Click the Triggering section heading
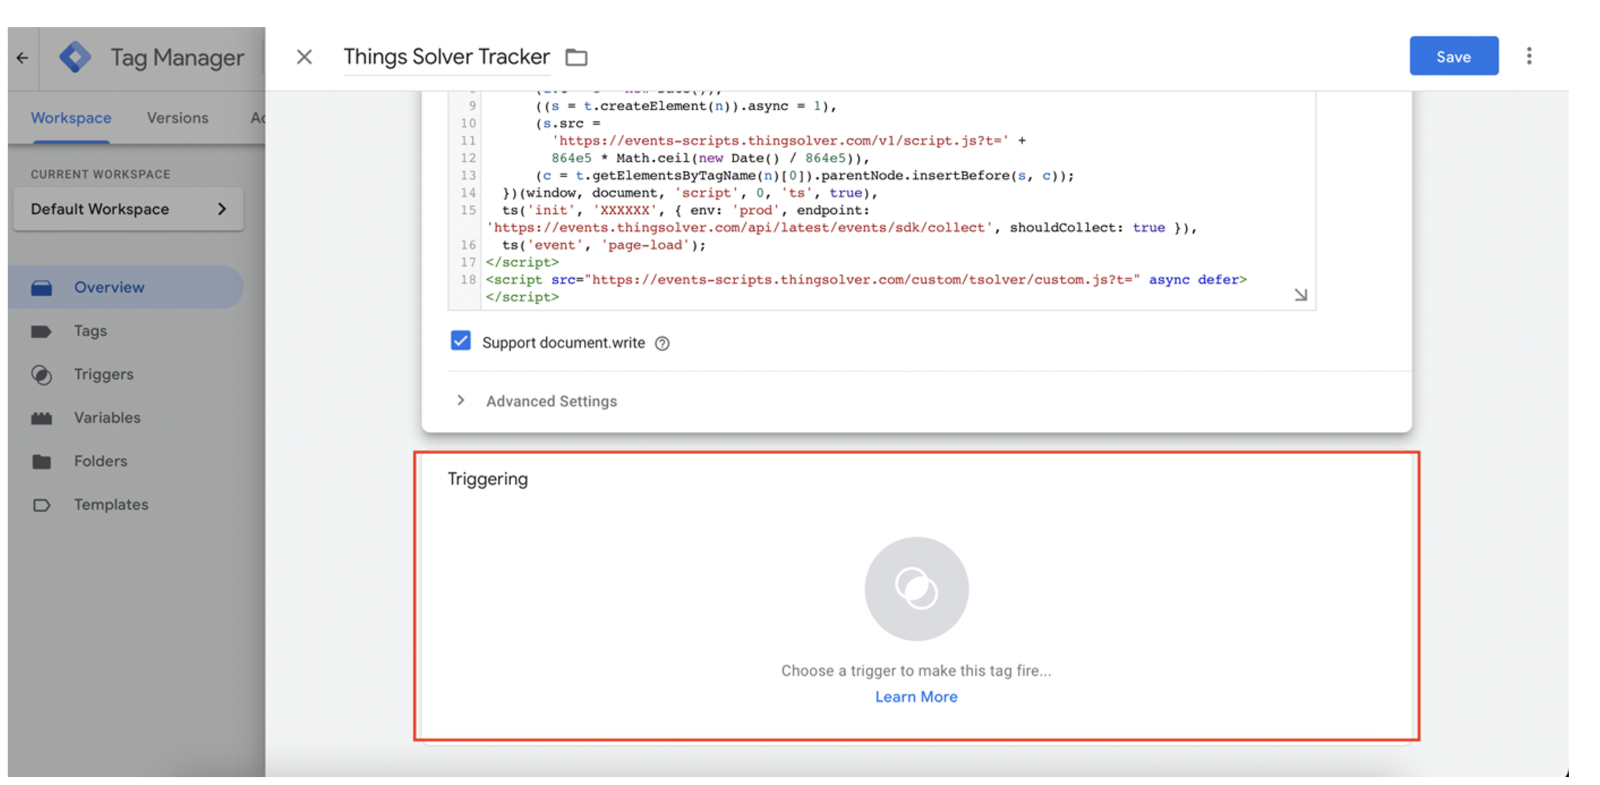The height and width of the screenshot is (785, 1600). pyautogui.click(x=488, y=479)
